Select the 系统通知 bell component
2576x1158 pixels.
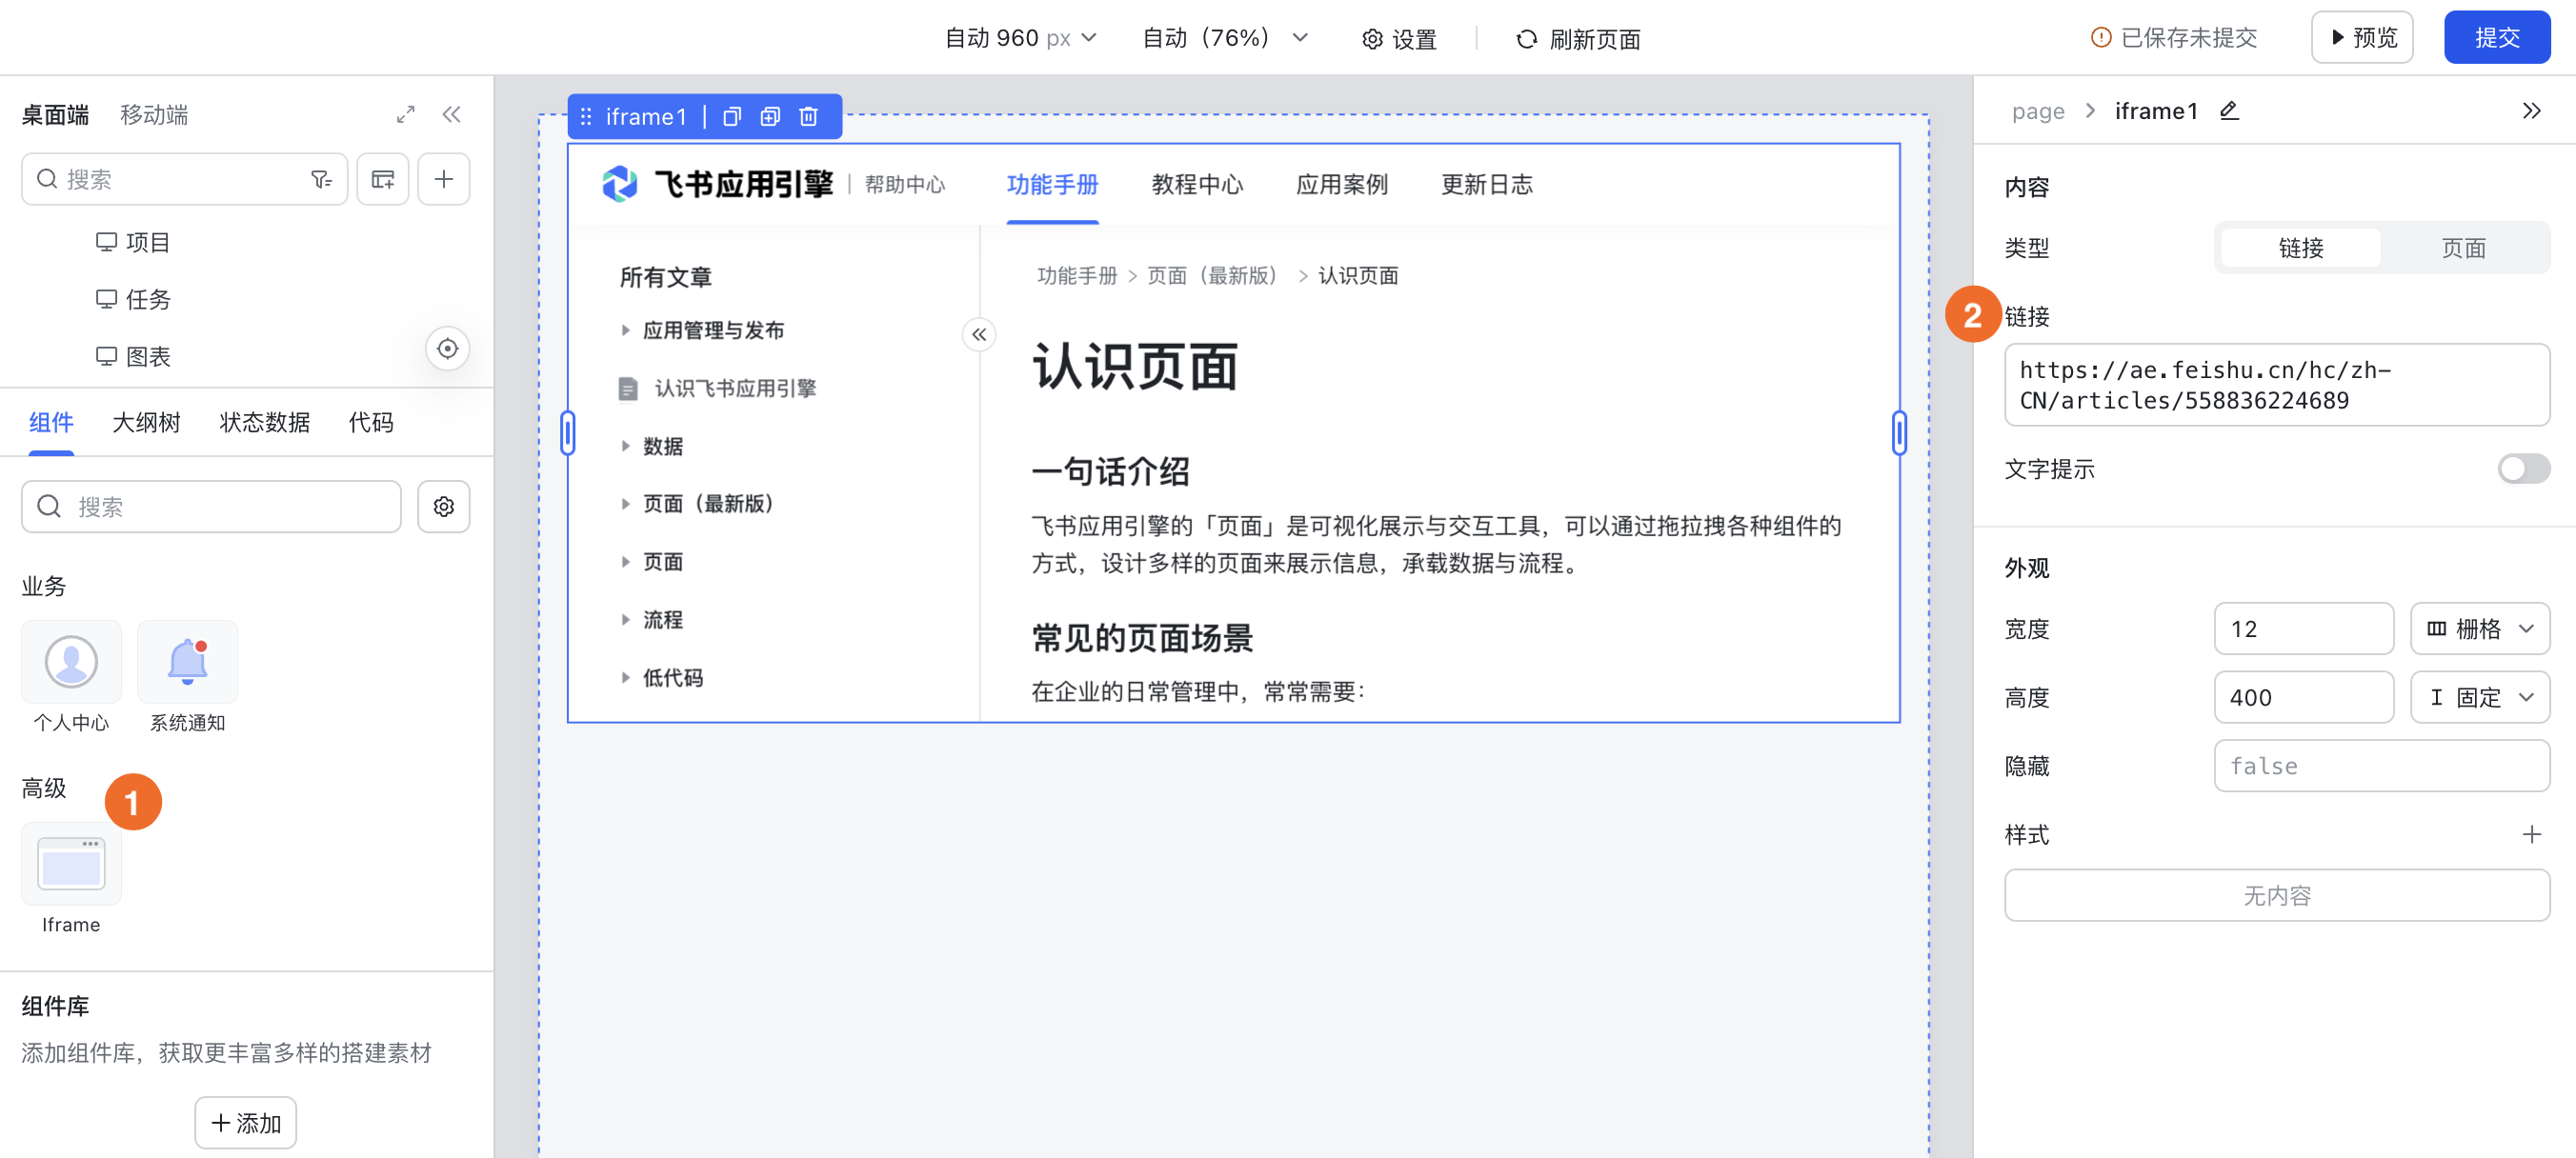[x=188, y=661]
